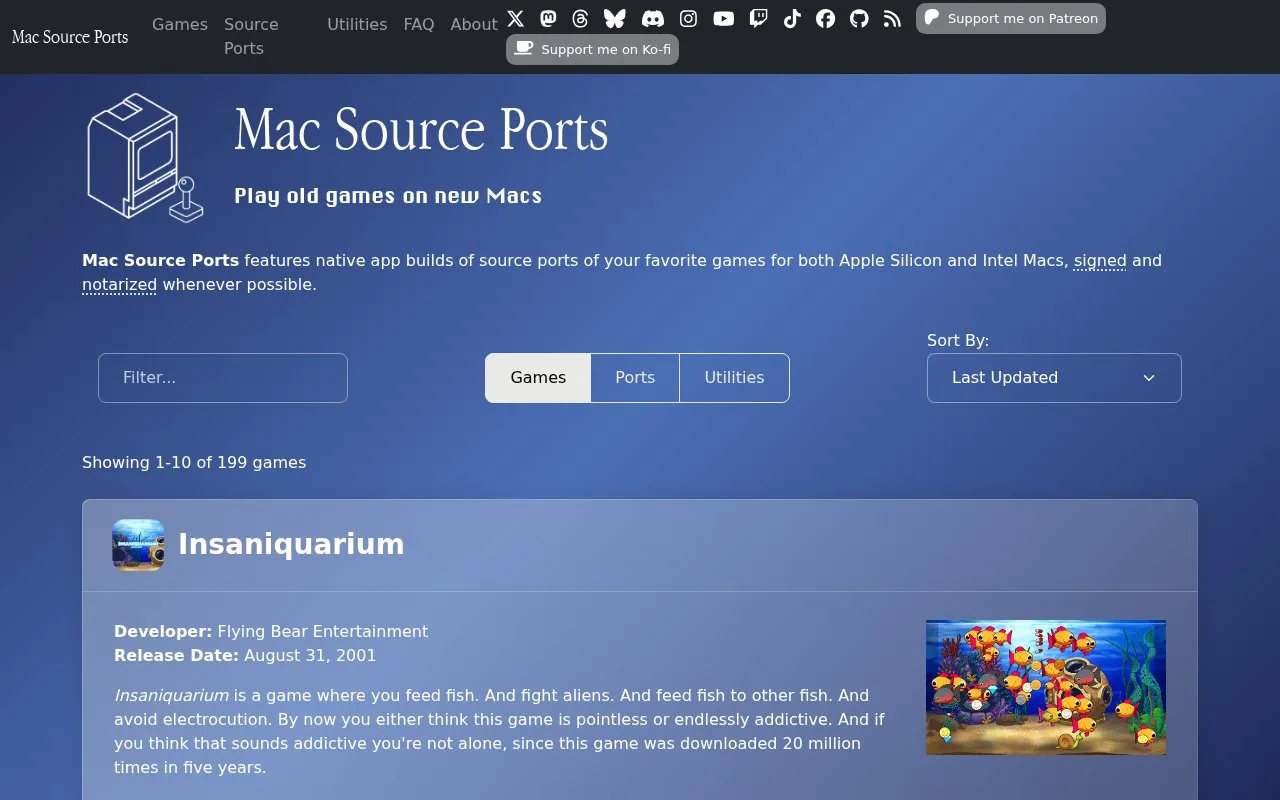
Task: Click the Bluesky butterfly icon
Action: click(614, 18)
